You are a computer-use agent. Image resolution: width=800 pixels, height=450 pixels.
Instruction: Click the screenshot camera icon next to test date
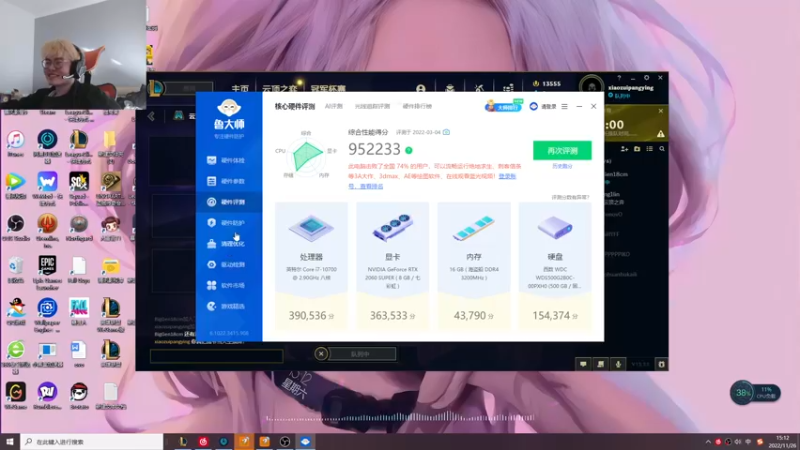(446, 132)
